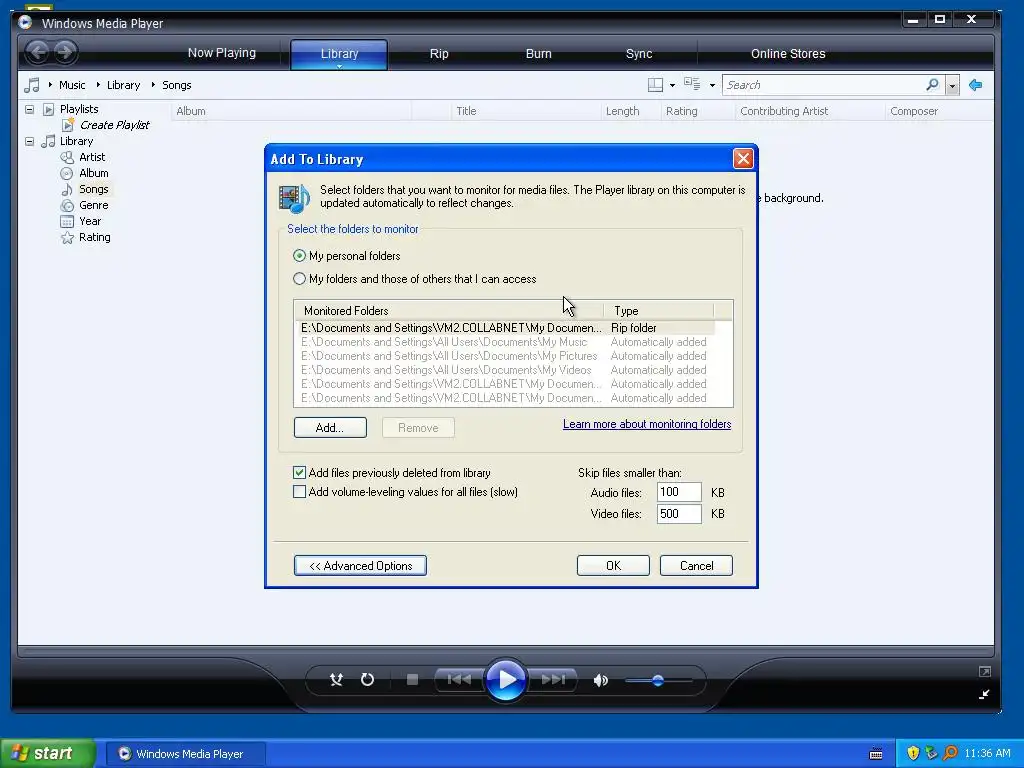This screenshot has height=768, width=1024.
Task: Click the Windows Media Player taskbar button
Action: 185,754
